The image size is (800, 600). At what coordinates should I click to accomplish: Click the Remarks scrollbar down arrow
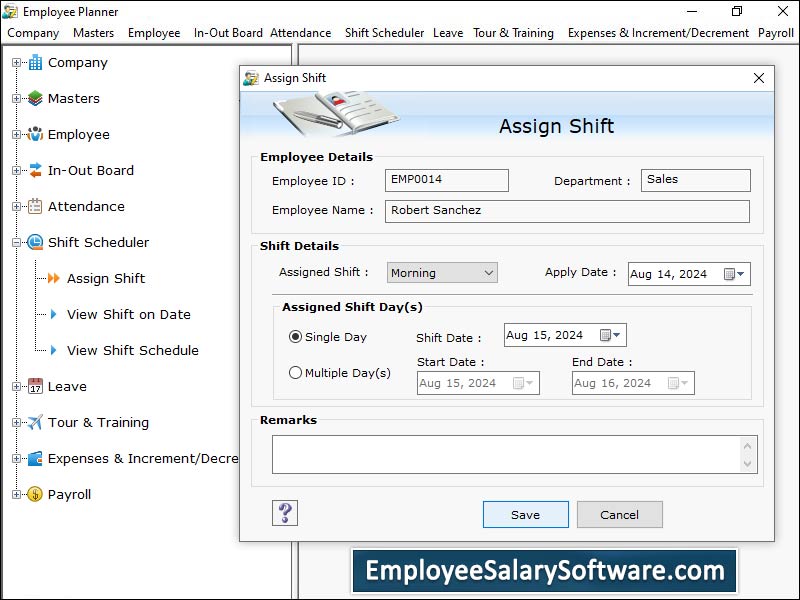pyautogui.click(x=747, y=463)
